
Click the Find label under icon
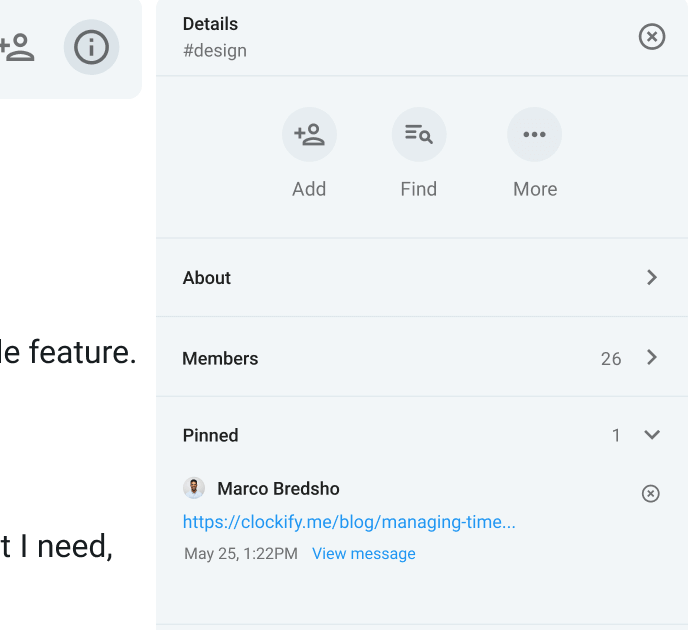pyautogui.click(x=418, y=189)
